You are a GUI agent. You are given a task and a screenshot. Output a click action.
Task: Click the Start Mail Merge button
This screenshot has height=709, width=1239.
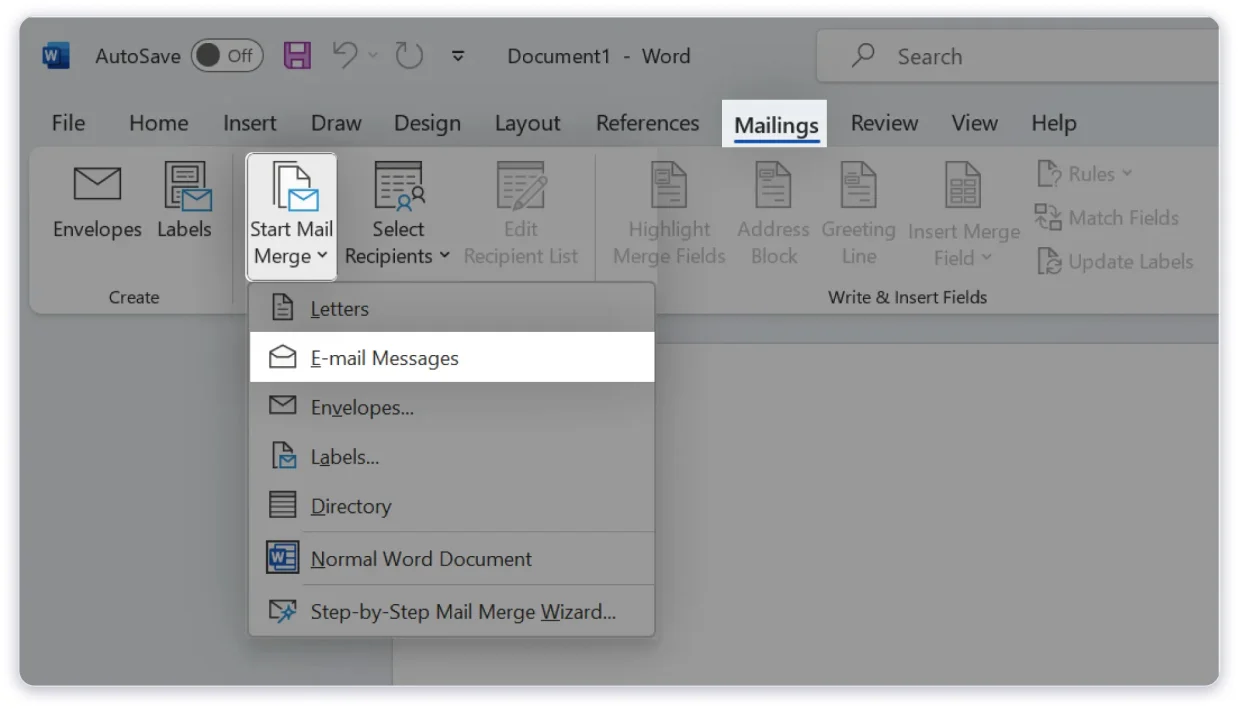click(x=291, y=215)
